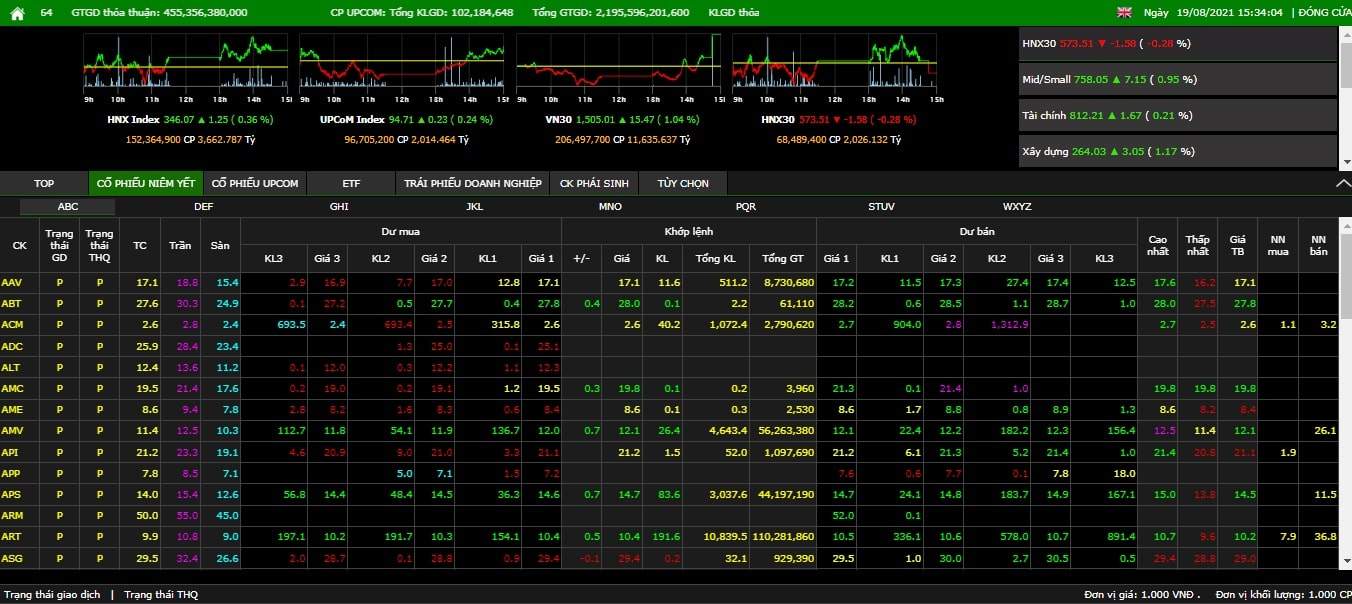Show the TRÁI PHIẾU DOANH NGHIỆP tab

tap(473, 183)
